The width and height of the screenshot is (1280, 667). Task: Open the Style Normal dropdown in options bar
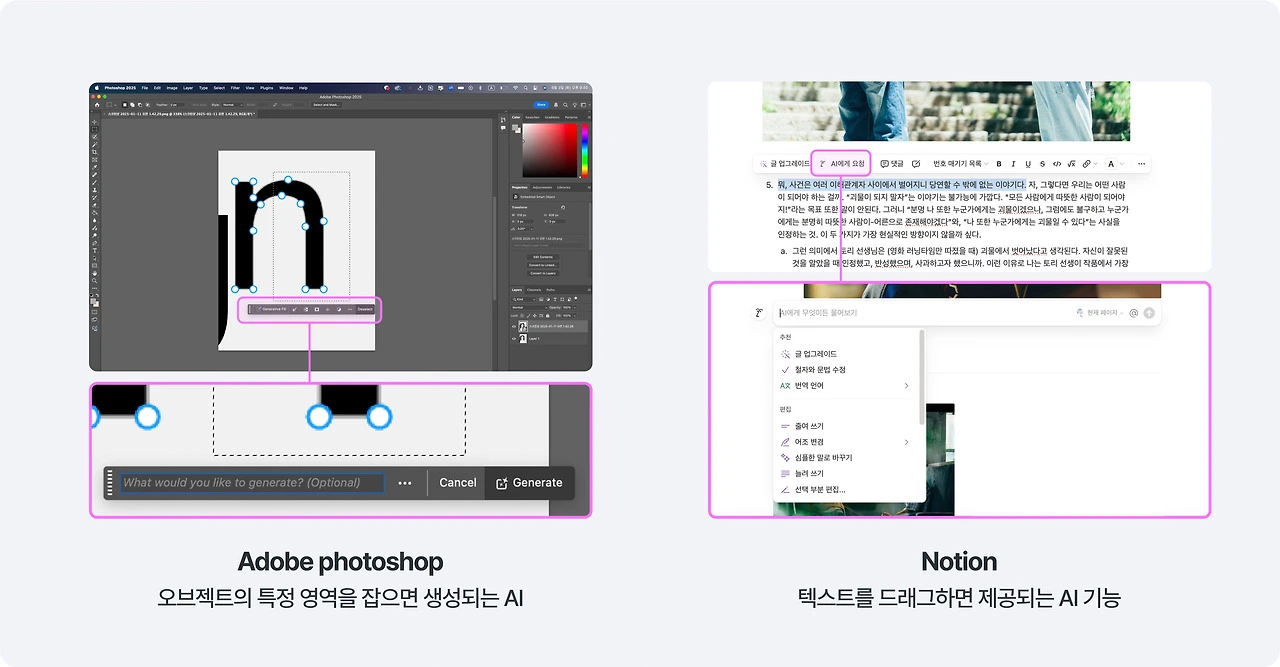231,105
